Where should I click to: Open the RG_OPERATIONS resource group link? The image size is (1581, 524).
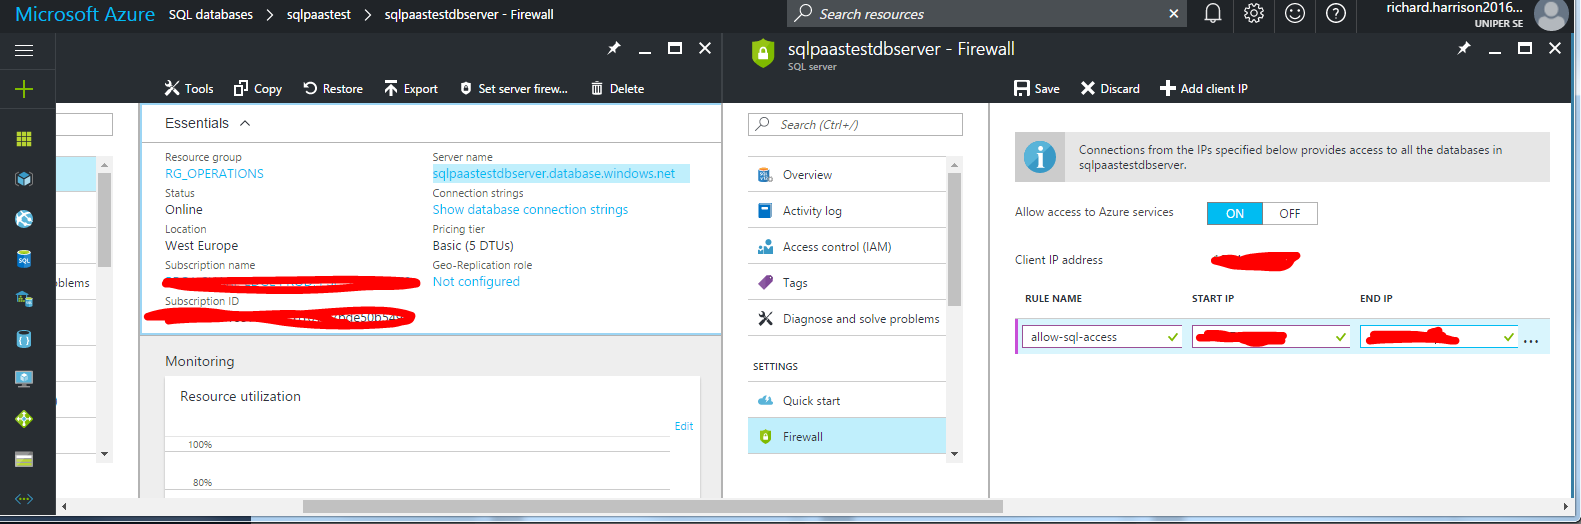[x=214, y=174]
